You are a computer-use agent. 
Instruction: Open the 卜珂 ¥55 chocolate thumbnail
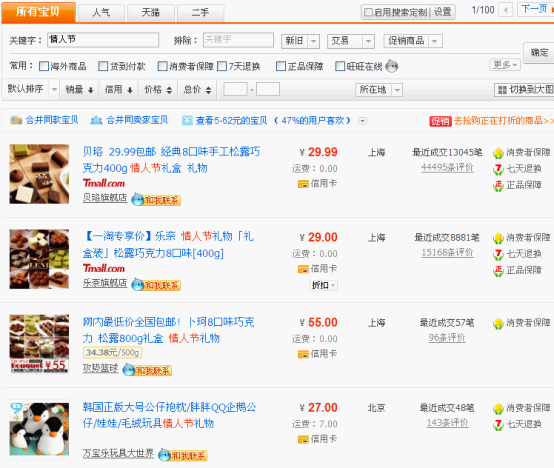[39, 344]
